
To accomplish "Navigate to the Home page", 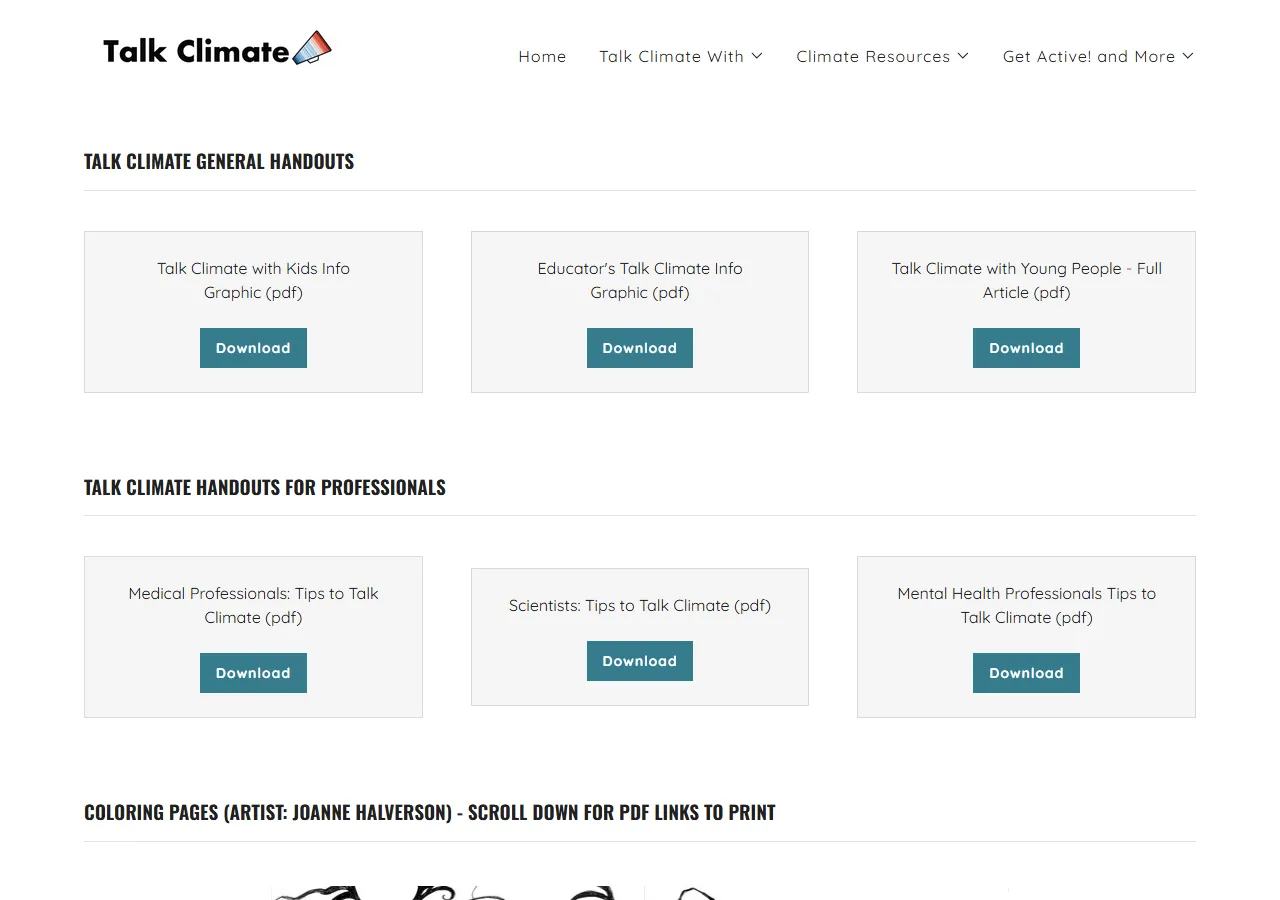I will (542, 57).
